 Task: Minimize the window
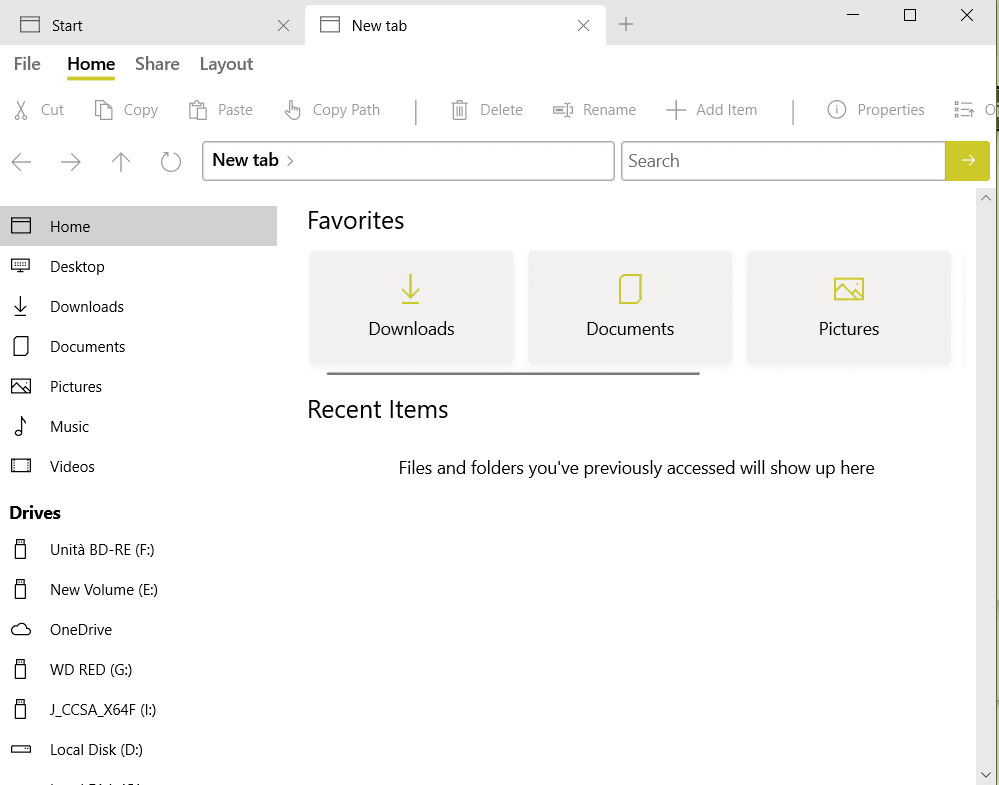[x=853, y=15]
